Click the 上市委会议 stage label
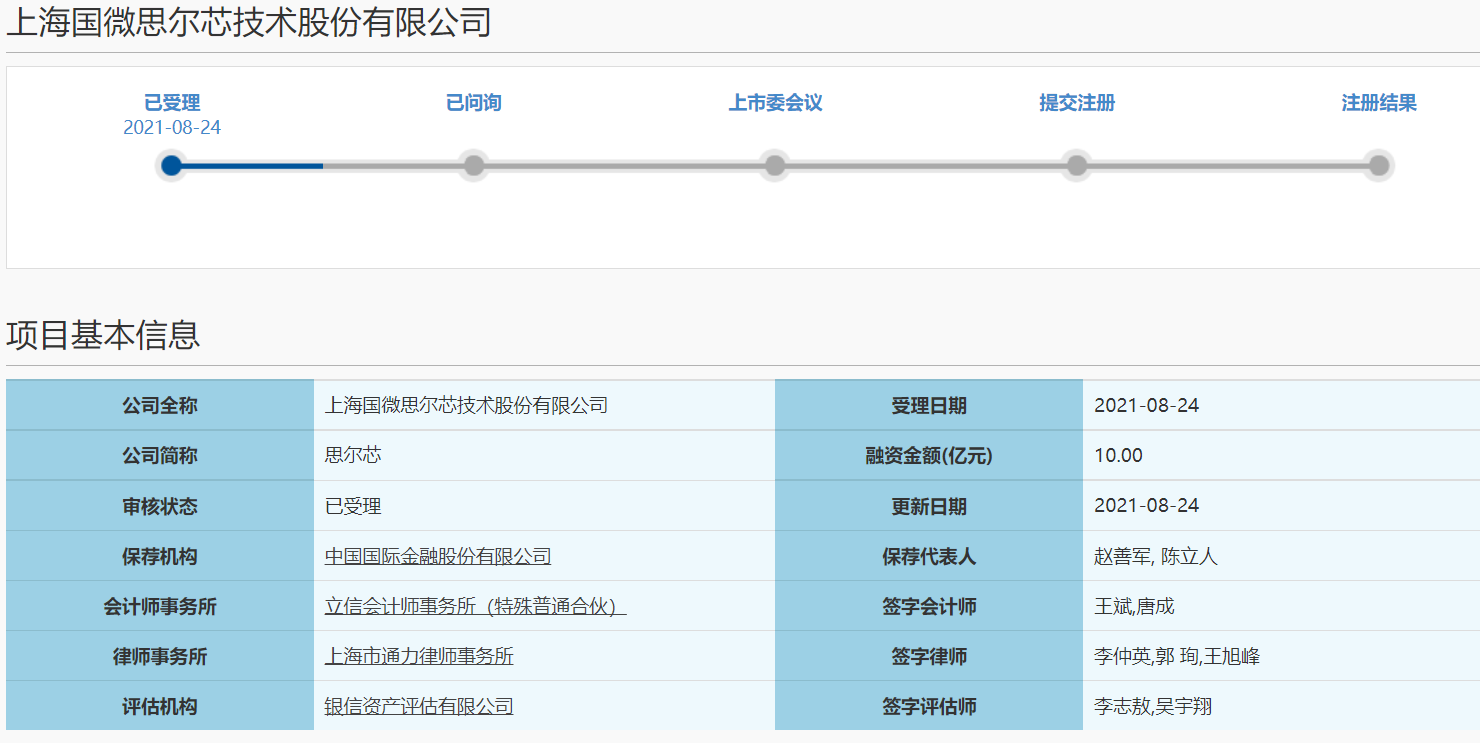The width and height of the screenshot is (1480, 743). coord(775,103)
